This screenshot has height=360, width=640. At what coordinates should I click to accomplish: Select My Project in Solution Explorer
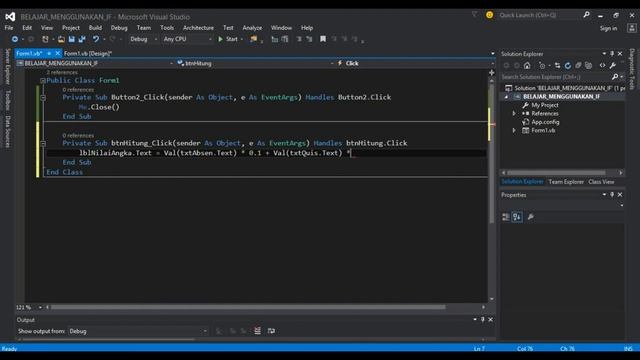point(544,105)
